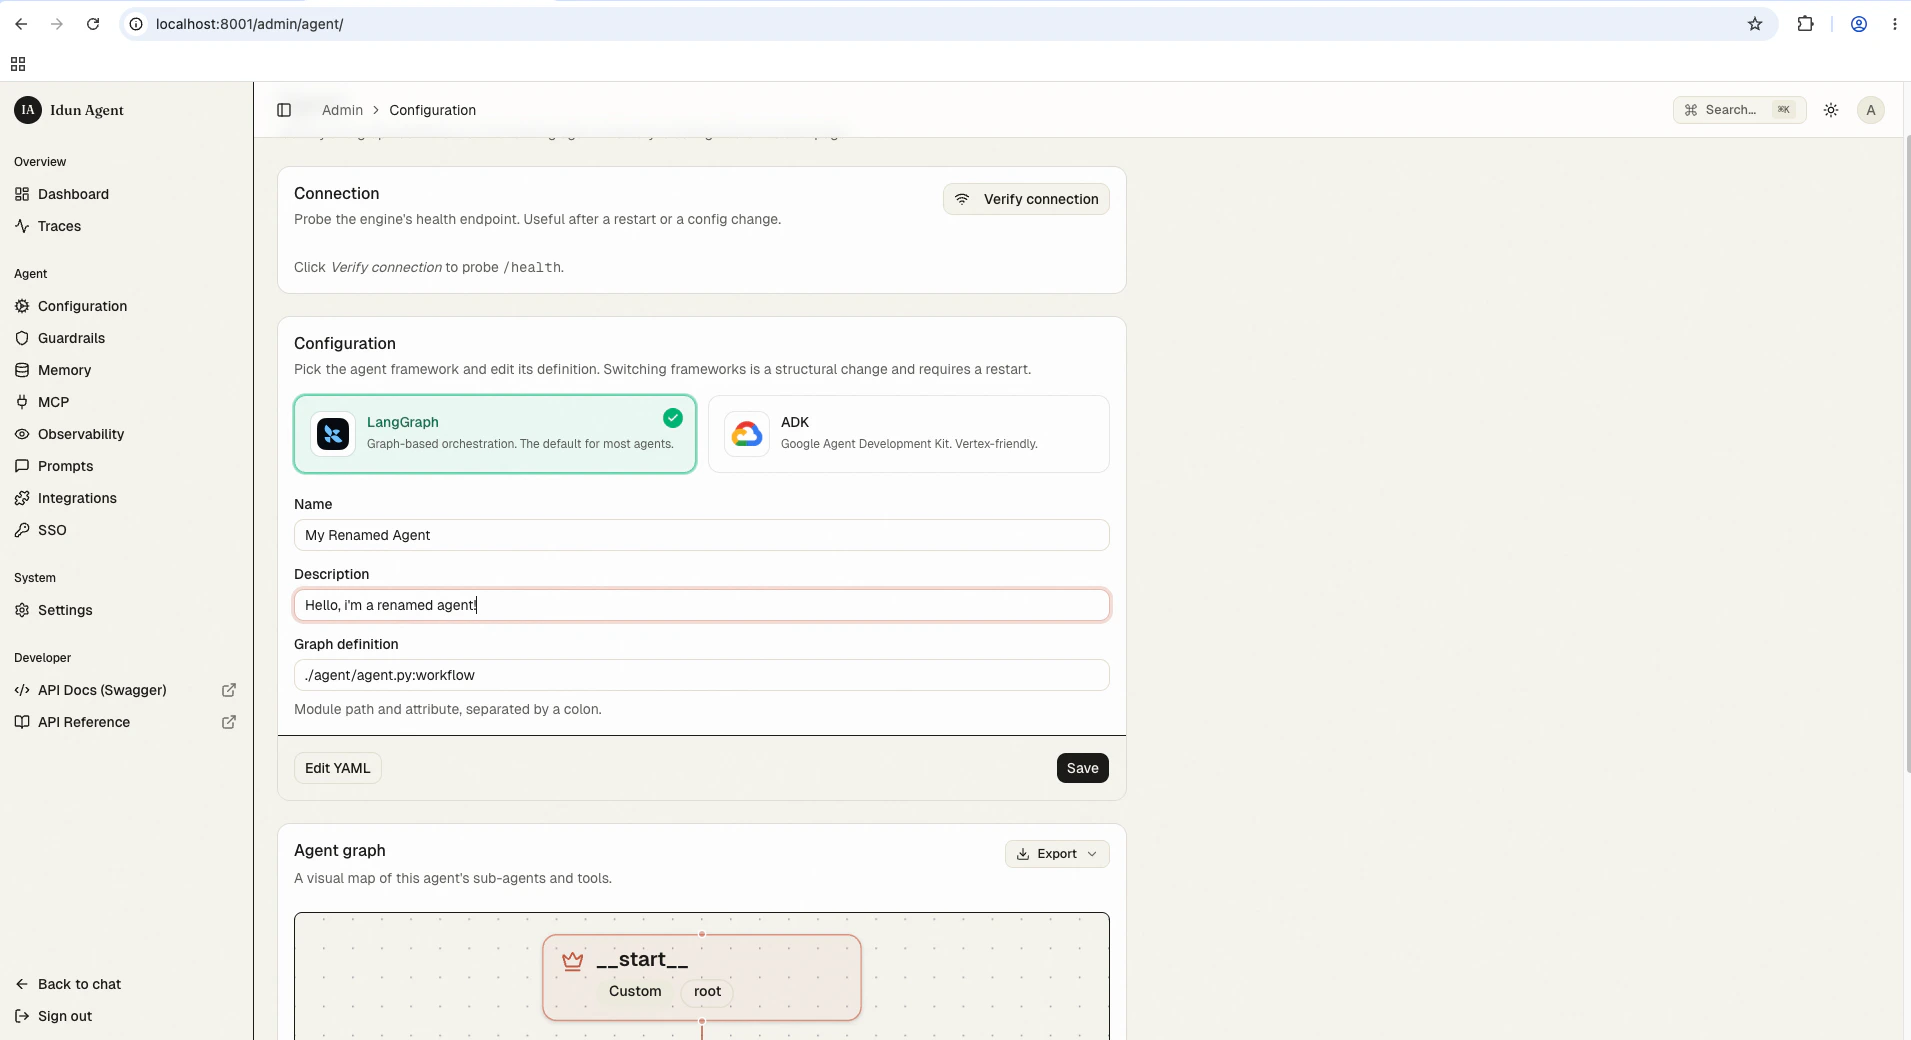
Task: Reload the page
Action: 93,24
